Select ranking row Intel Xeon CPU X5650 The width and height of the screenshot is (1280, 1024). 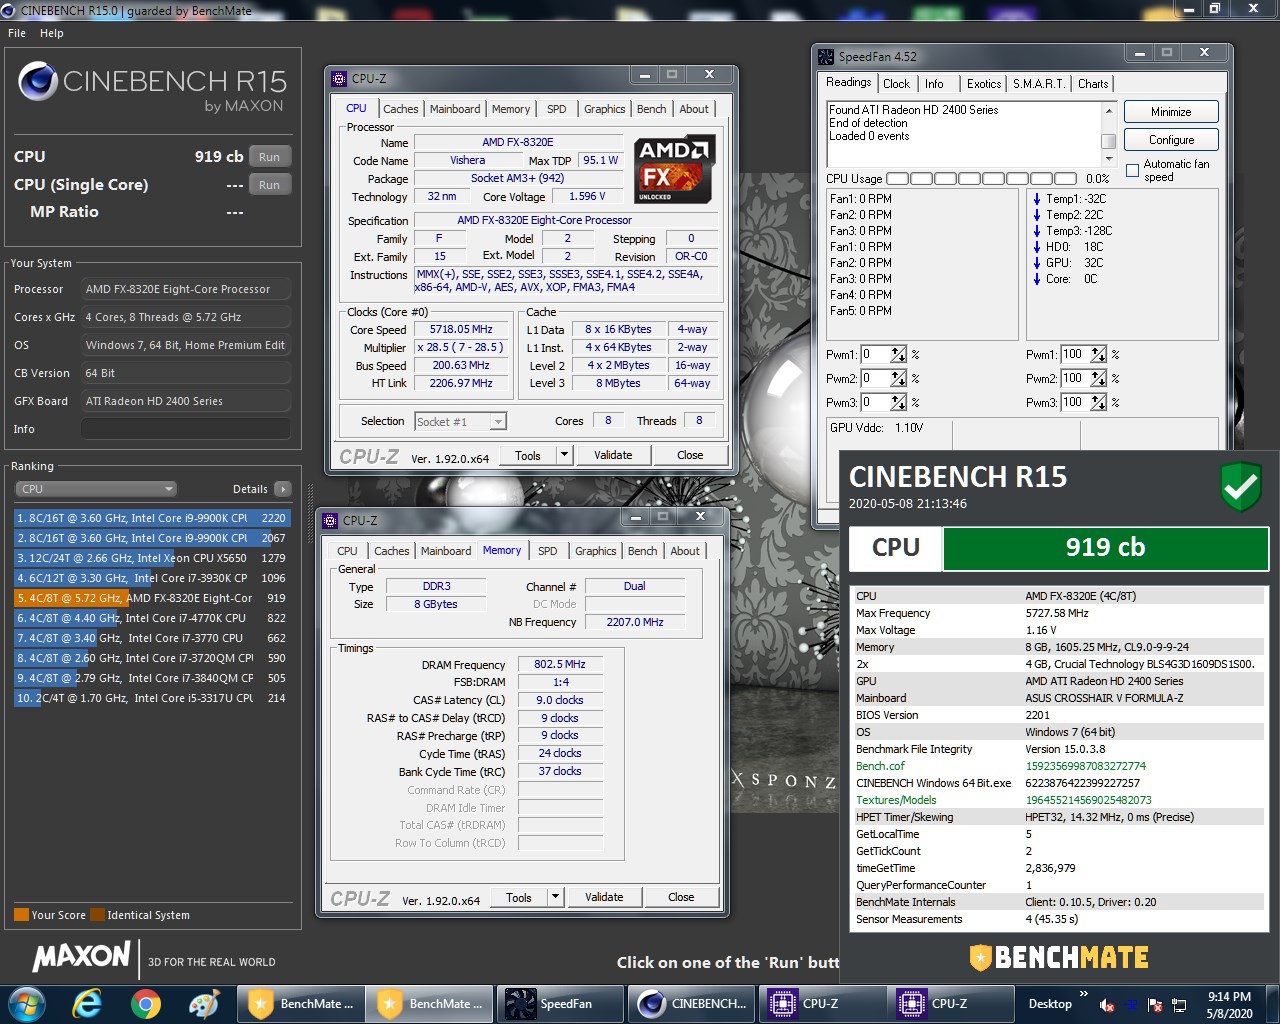click(151, 558)
